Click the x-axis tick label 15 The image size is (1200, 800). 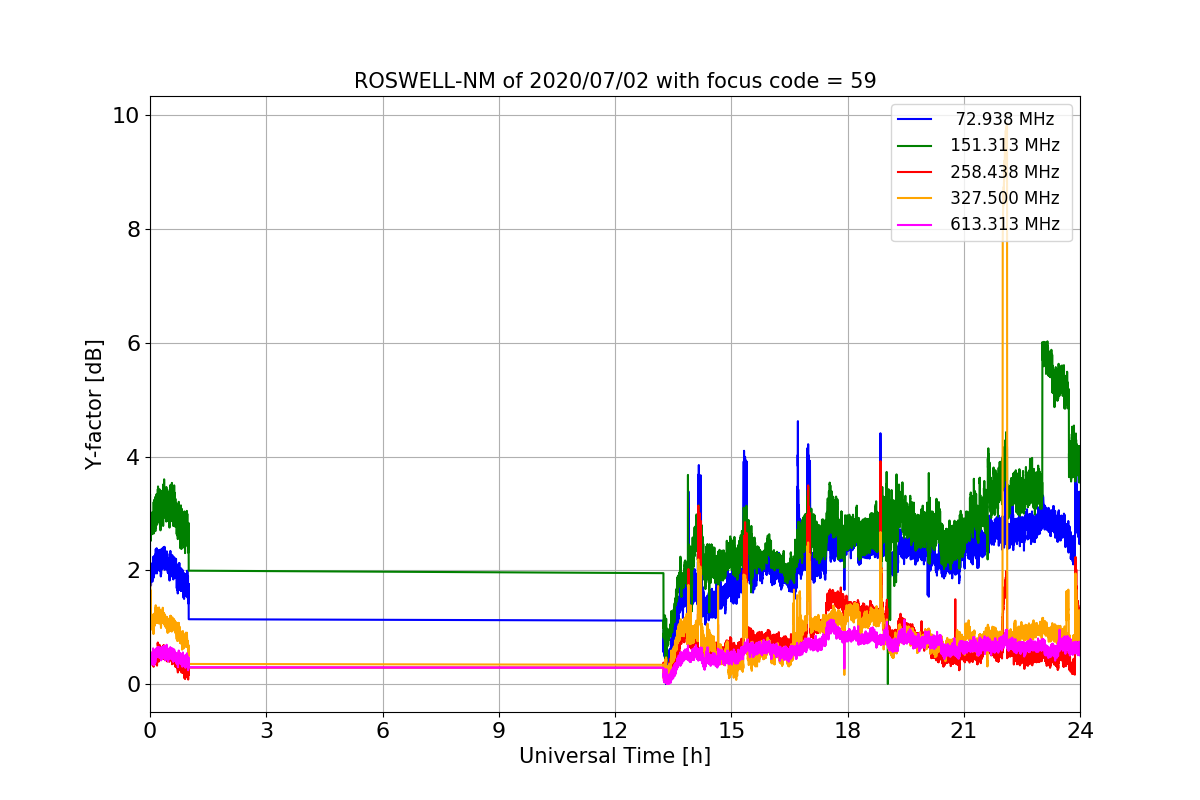(731, 730)
